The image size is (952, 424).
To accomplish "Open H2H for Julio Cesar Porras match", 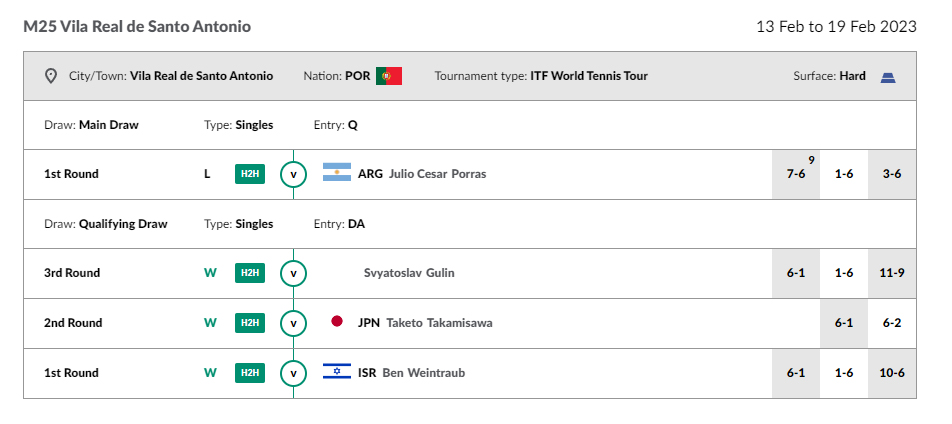I will pos(250,174).
